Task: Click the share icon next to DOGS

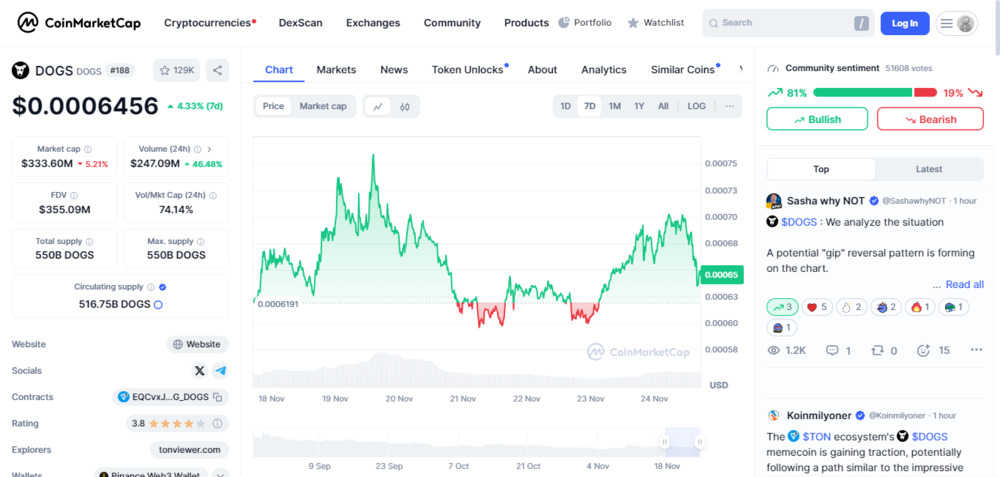Action: coord(217,70)
